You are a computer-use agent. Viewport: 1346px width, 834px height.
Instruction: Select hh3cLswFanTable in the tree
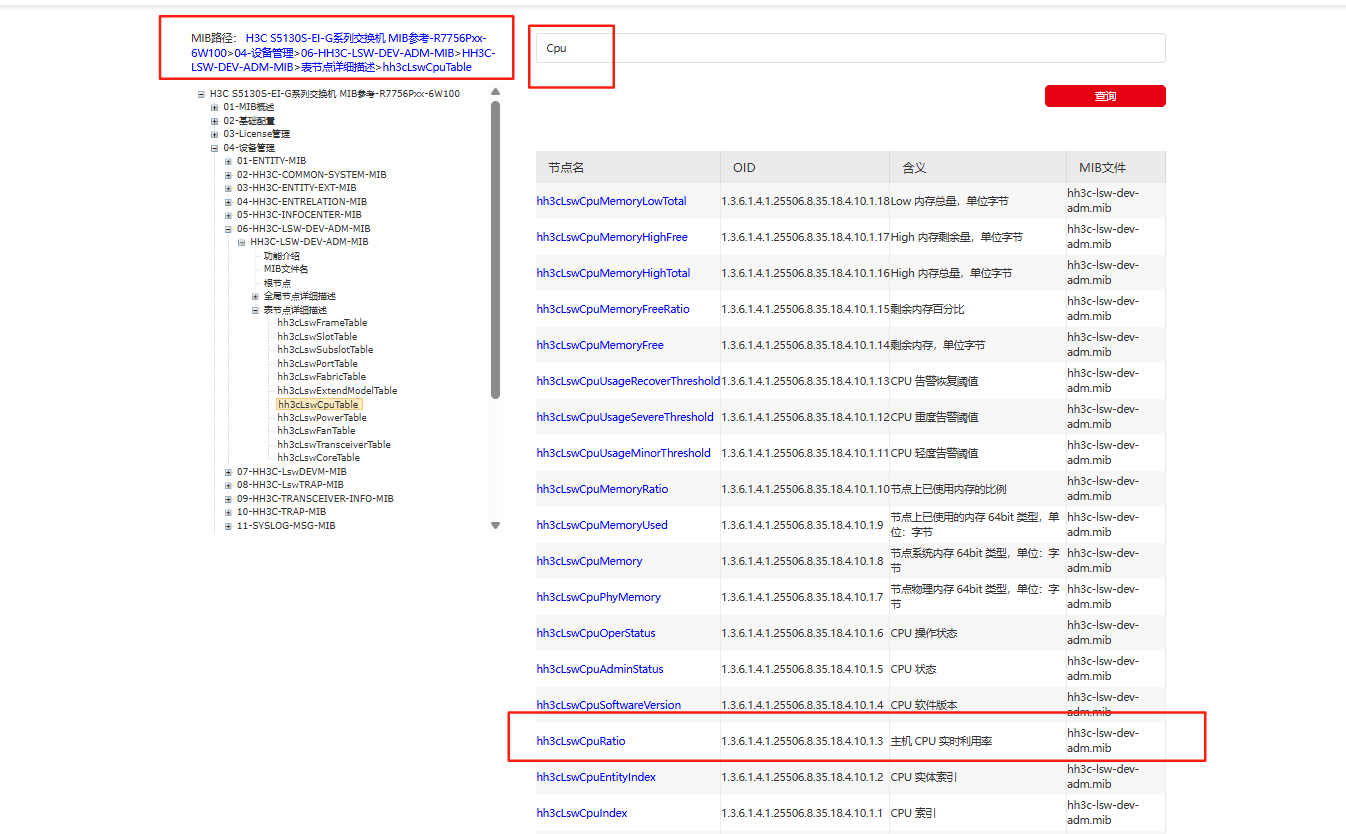click(x=315, y=431)
